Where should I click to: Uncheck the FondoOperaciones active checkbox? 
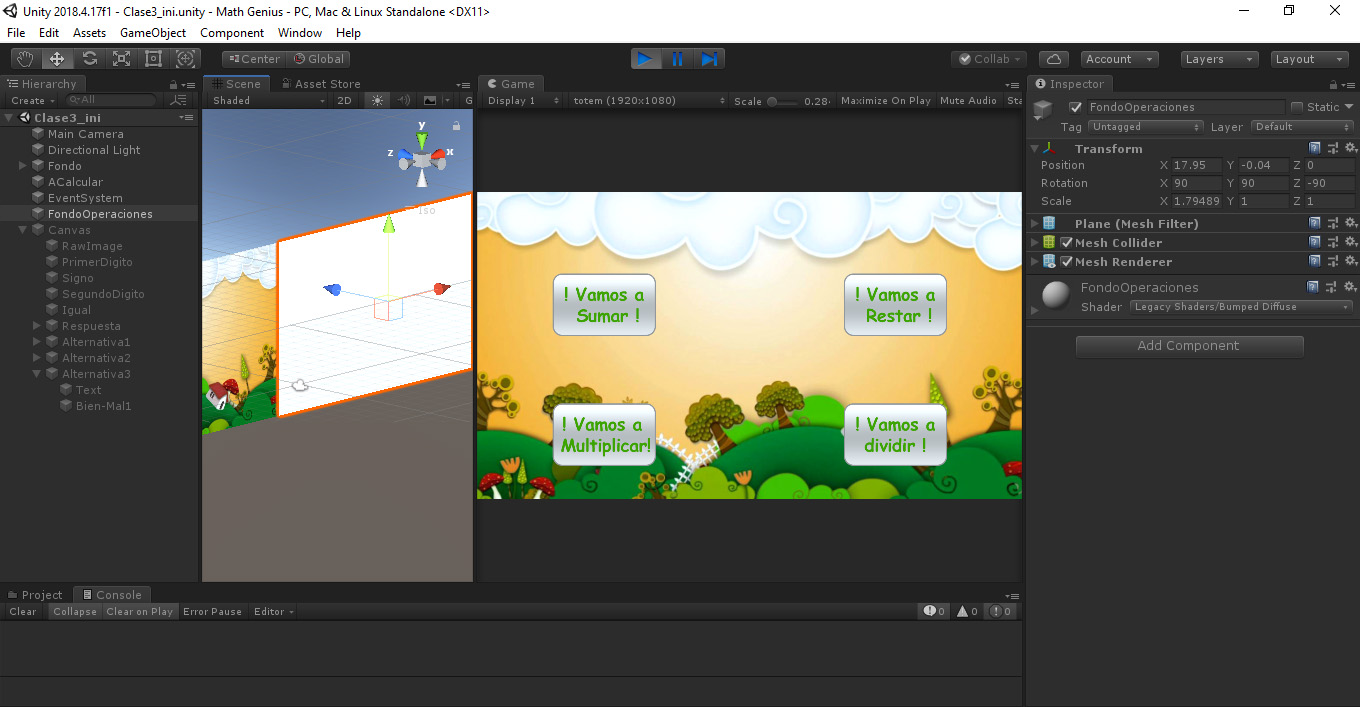pos(1076,107)
